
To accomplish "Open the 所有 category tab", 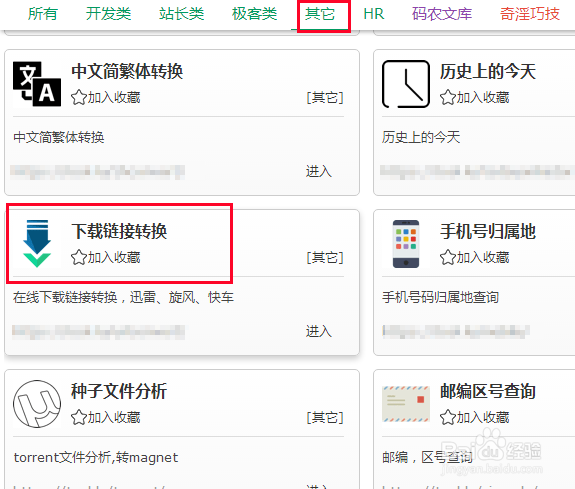I will pos(43,14).
